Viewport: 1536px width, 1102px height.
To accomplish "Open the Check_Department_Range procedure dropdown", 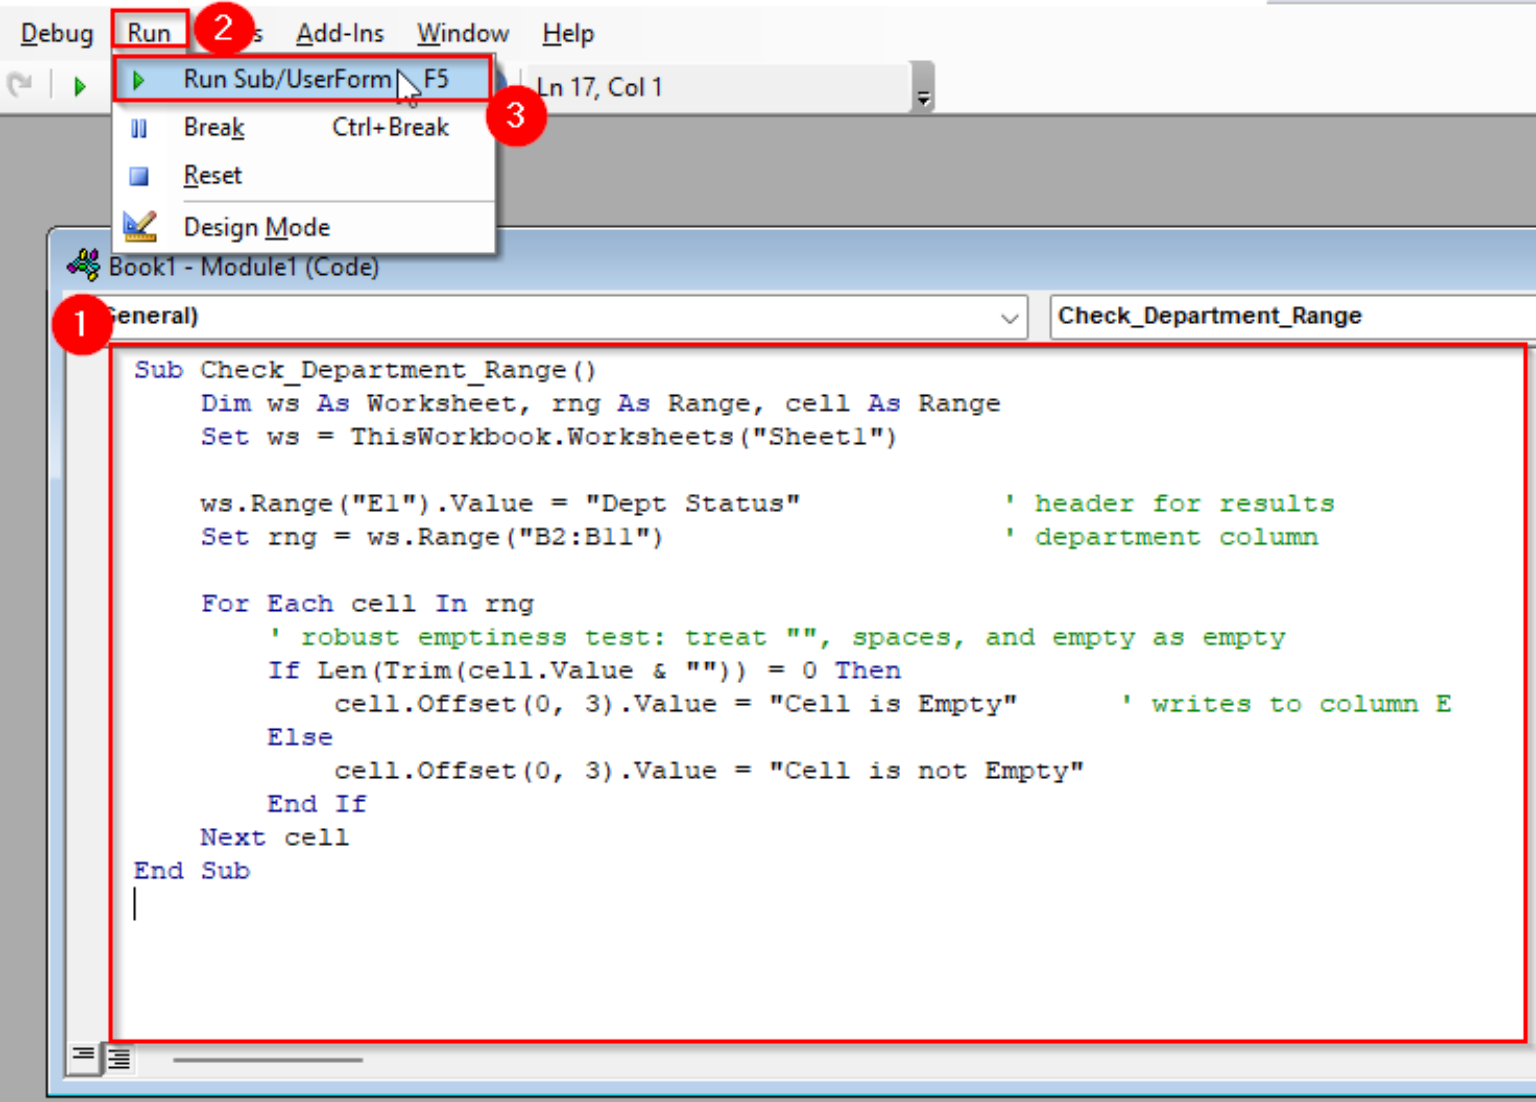I will 1290,316.
